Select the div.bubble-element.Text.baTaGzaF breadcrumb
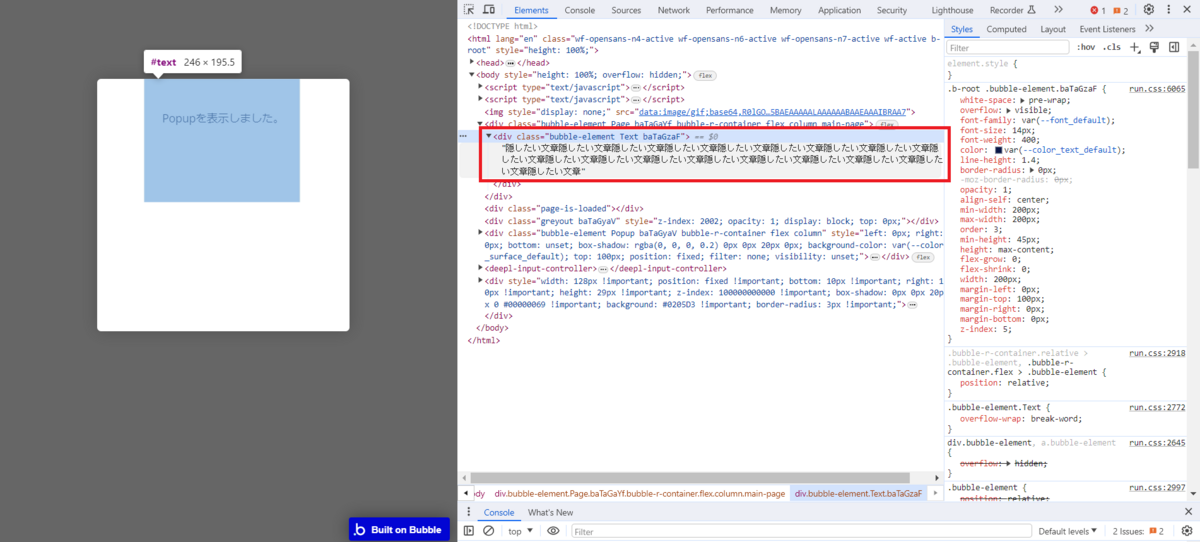Viewport: 1200px width, 542px height. click(x=857, y=494)
